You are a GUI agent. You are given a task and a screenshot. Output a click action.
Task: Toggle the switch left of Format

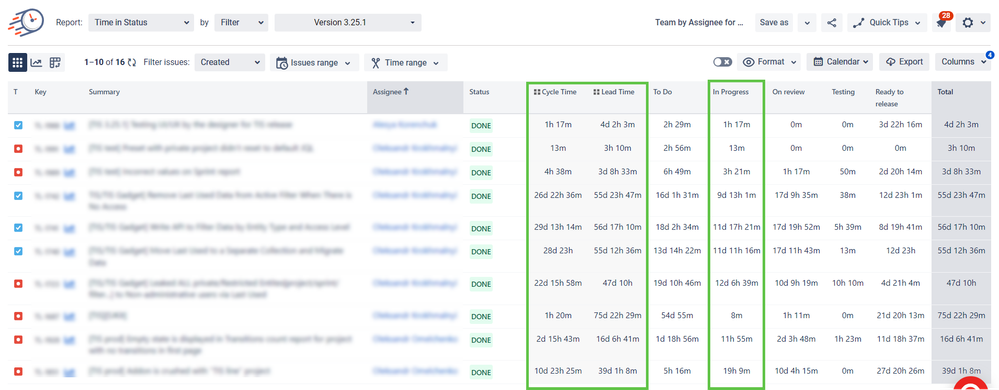(722, 62)
